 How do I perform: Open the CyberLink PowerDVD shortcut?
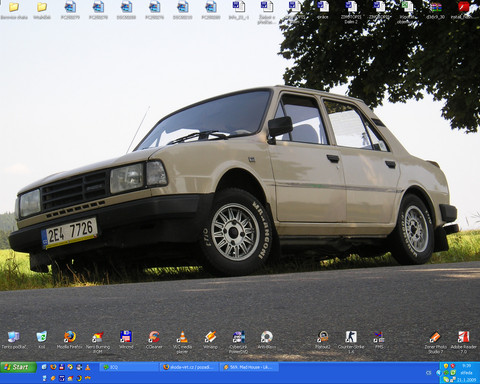(x=238, y=342)
